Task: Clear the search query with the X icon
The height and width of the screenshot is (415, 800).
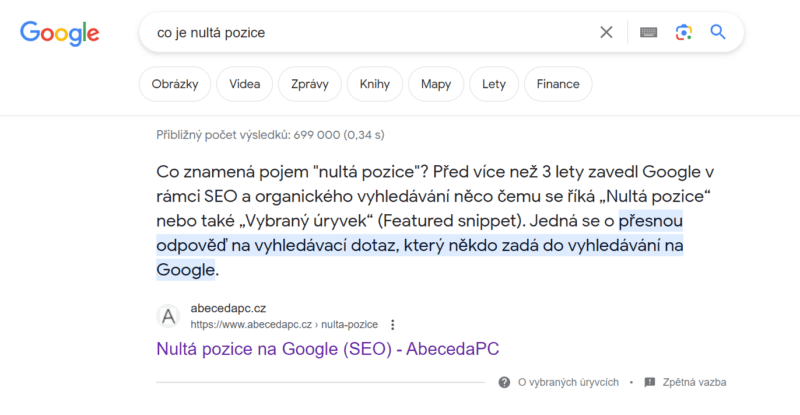Action: [606, 33]
